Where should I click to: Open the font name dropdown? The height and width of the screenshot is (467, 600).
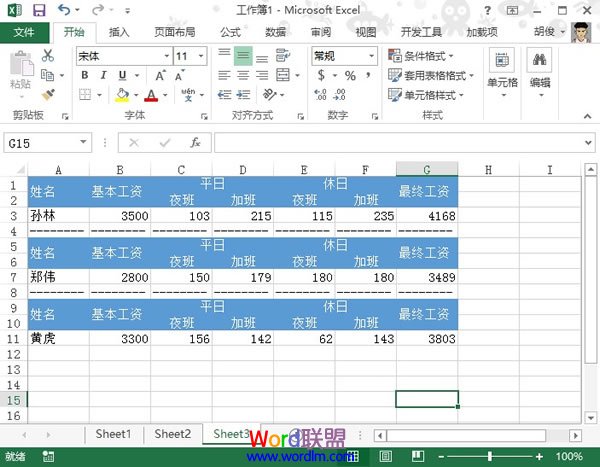coord(167,56)
